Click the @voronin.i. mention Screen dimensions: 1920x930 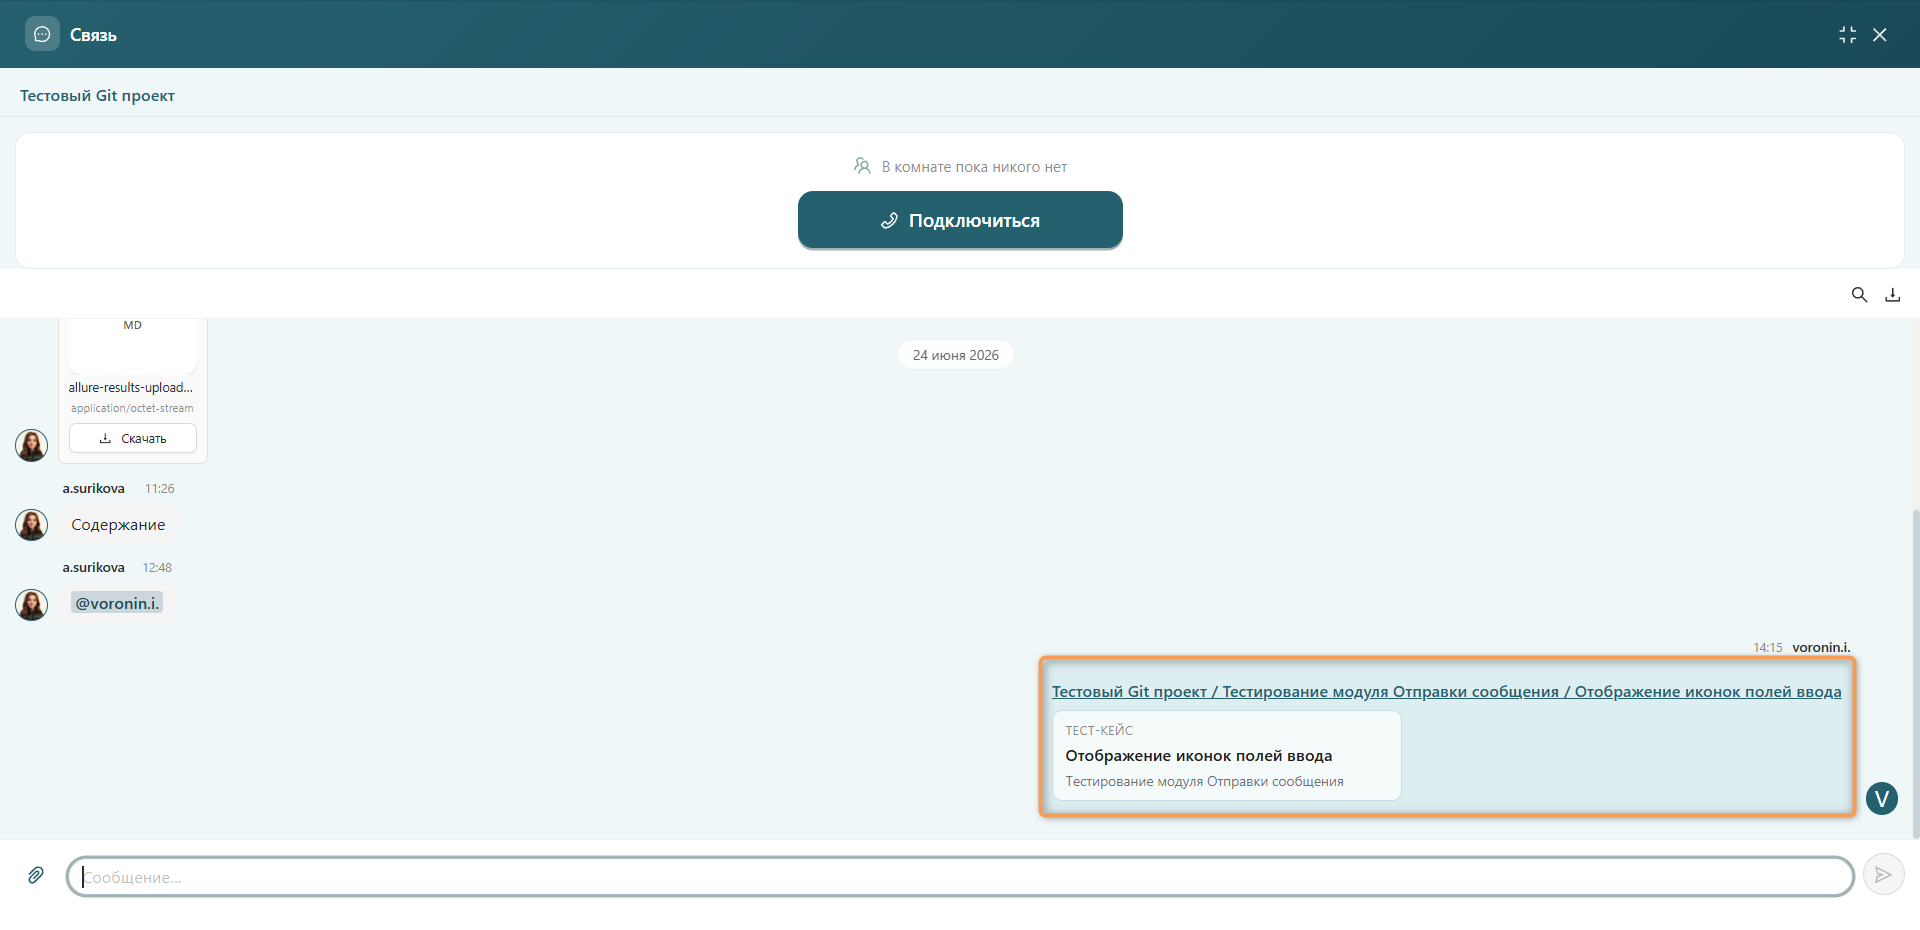117,603
